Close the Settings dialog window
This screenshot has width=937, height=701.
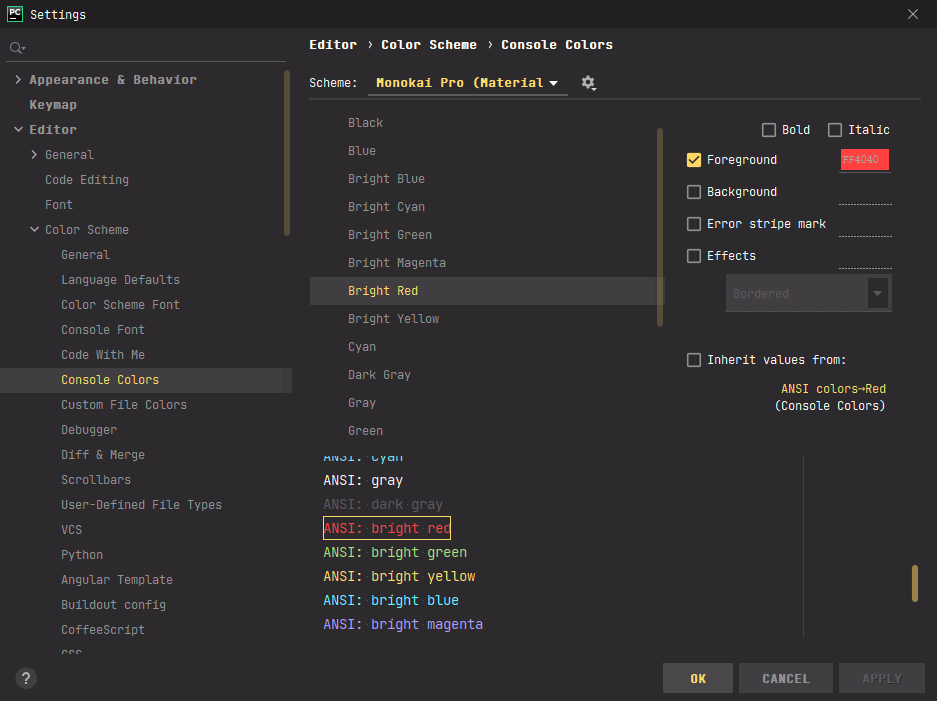(x=912, y=14)
